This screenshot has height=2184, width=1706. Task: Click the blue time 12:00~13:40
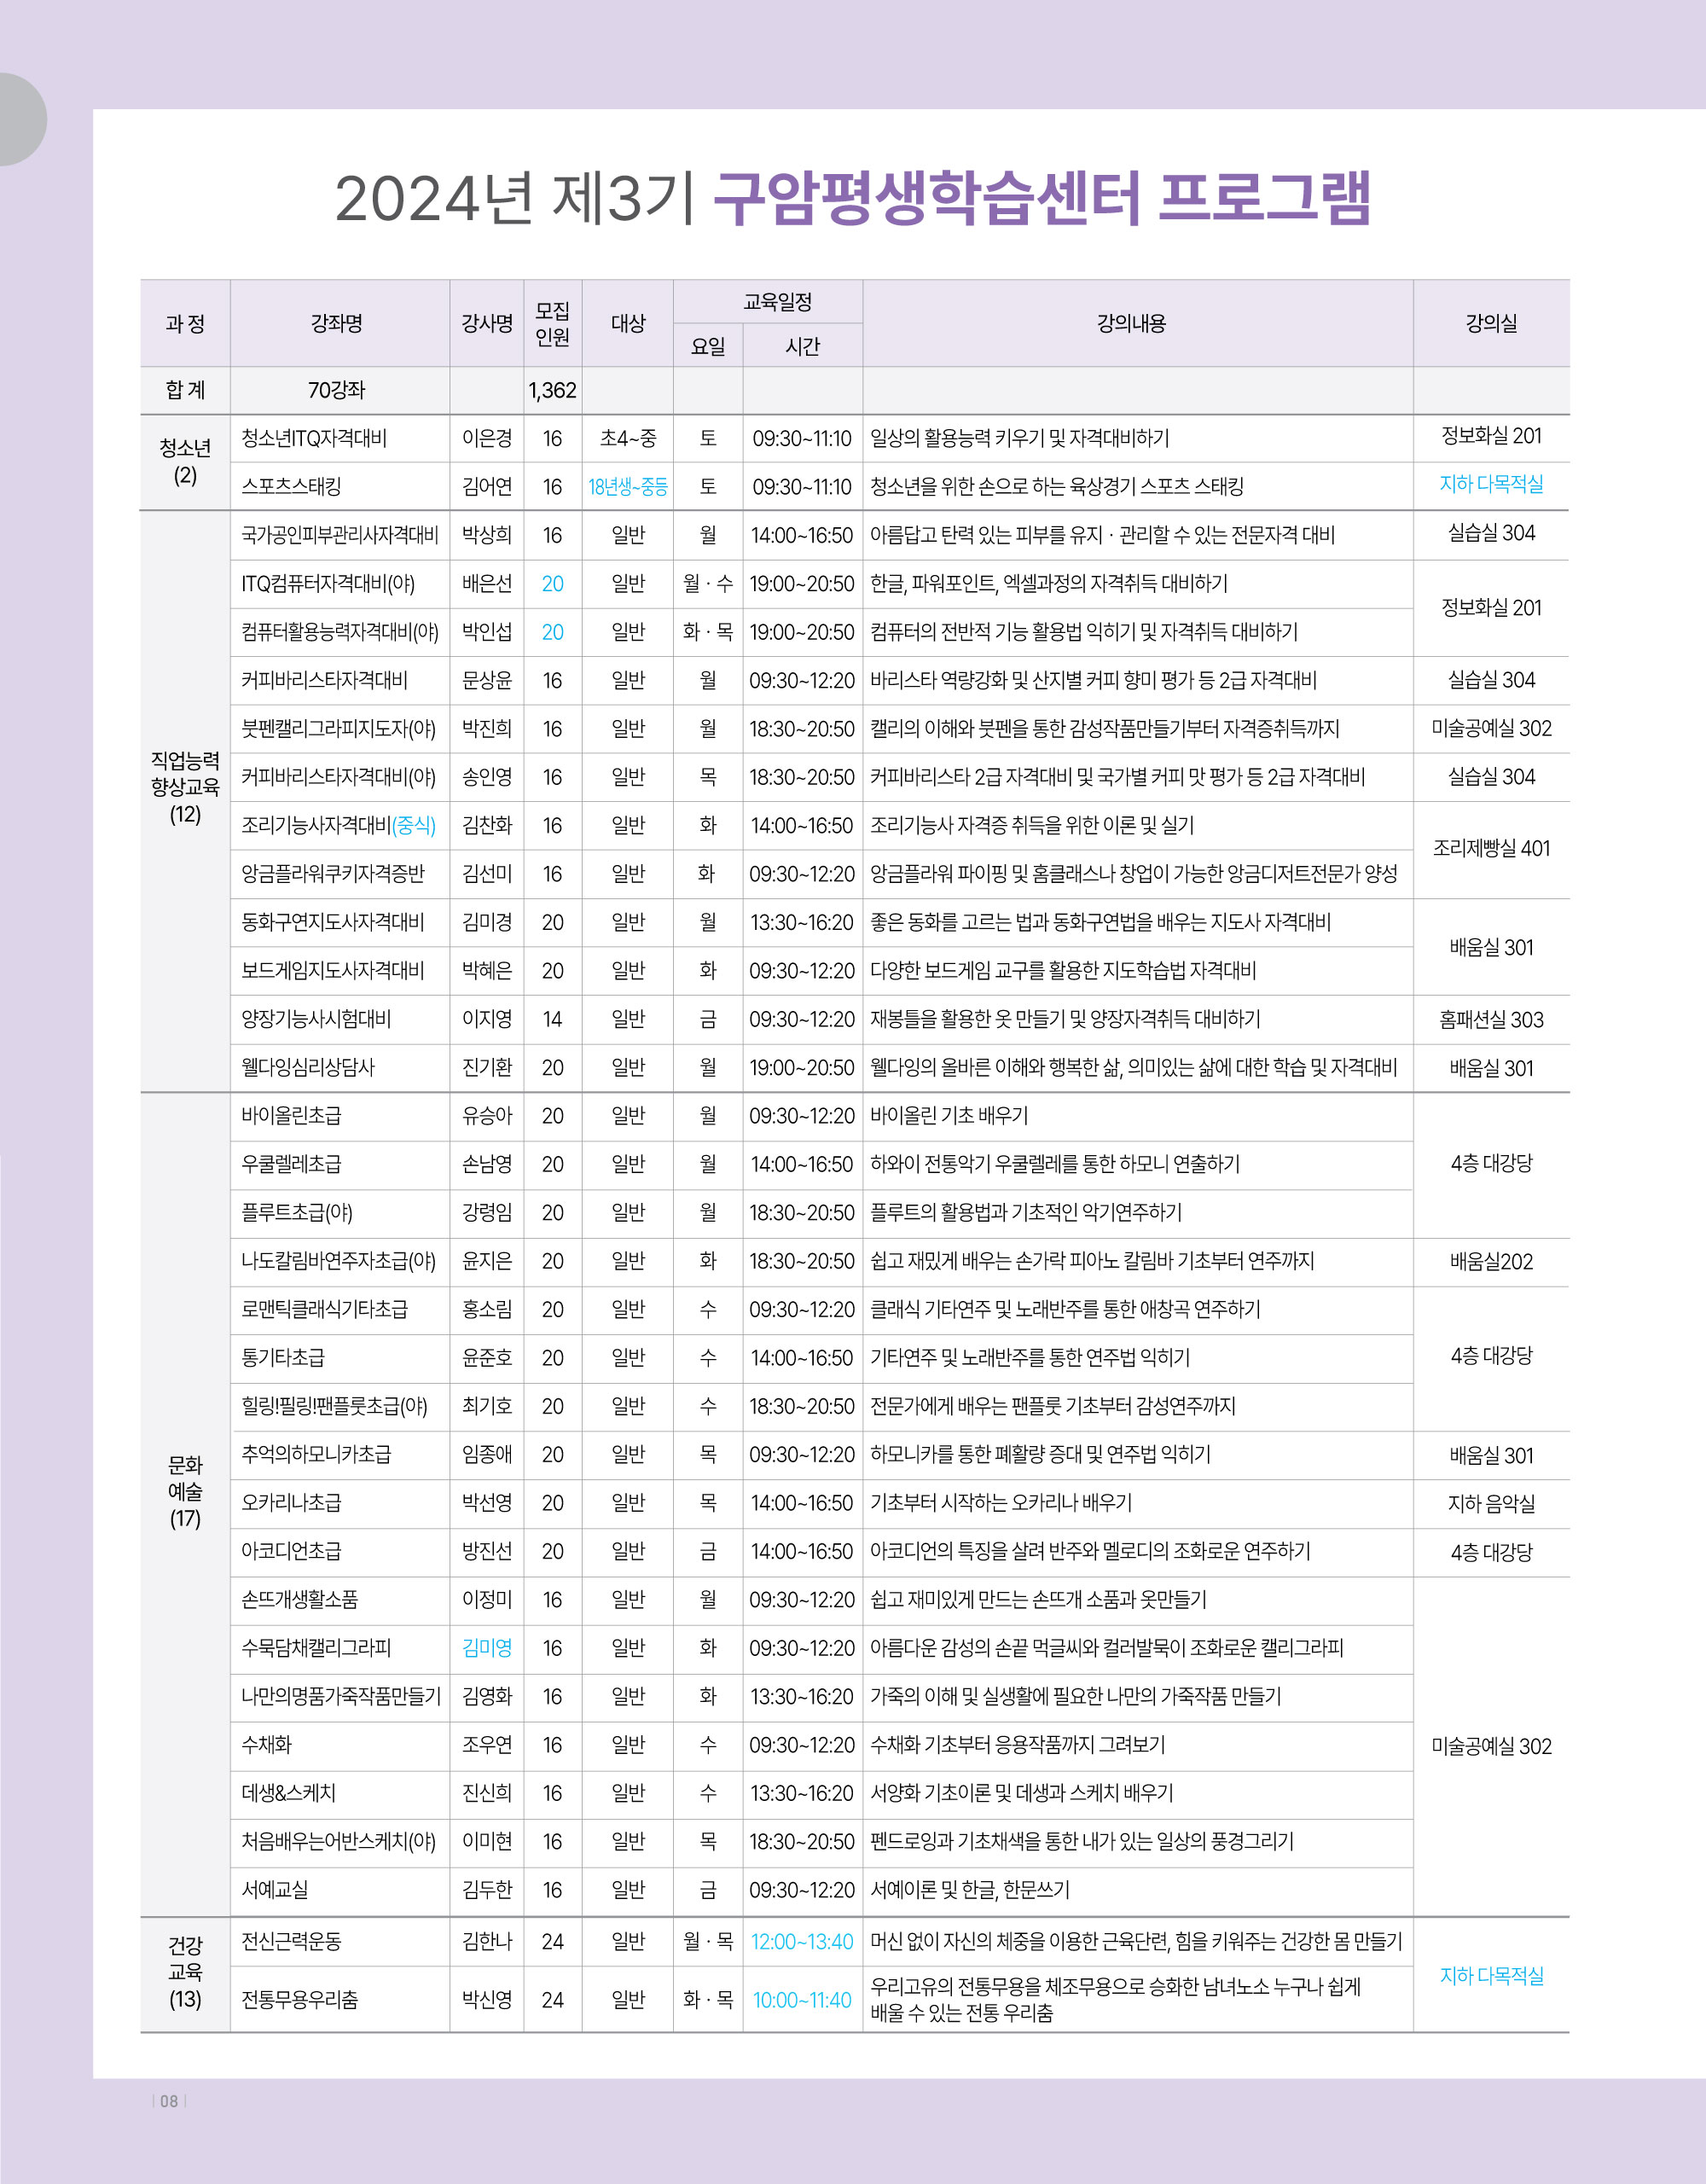click(802, 1942)
